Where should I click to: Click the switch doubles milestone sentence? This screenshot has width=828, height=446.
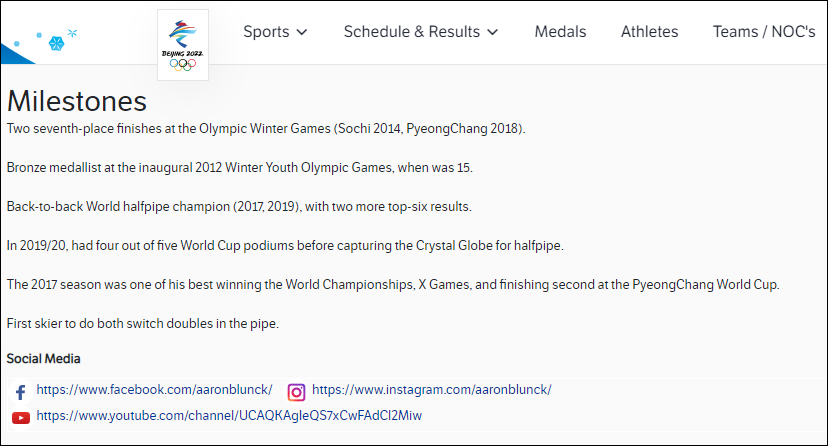point(142,323)
